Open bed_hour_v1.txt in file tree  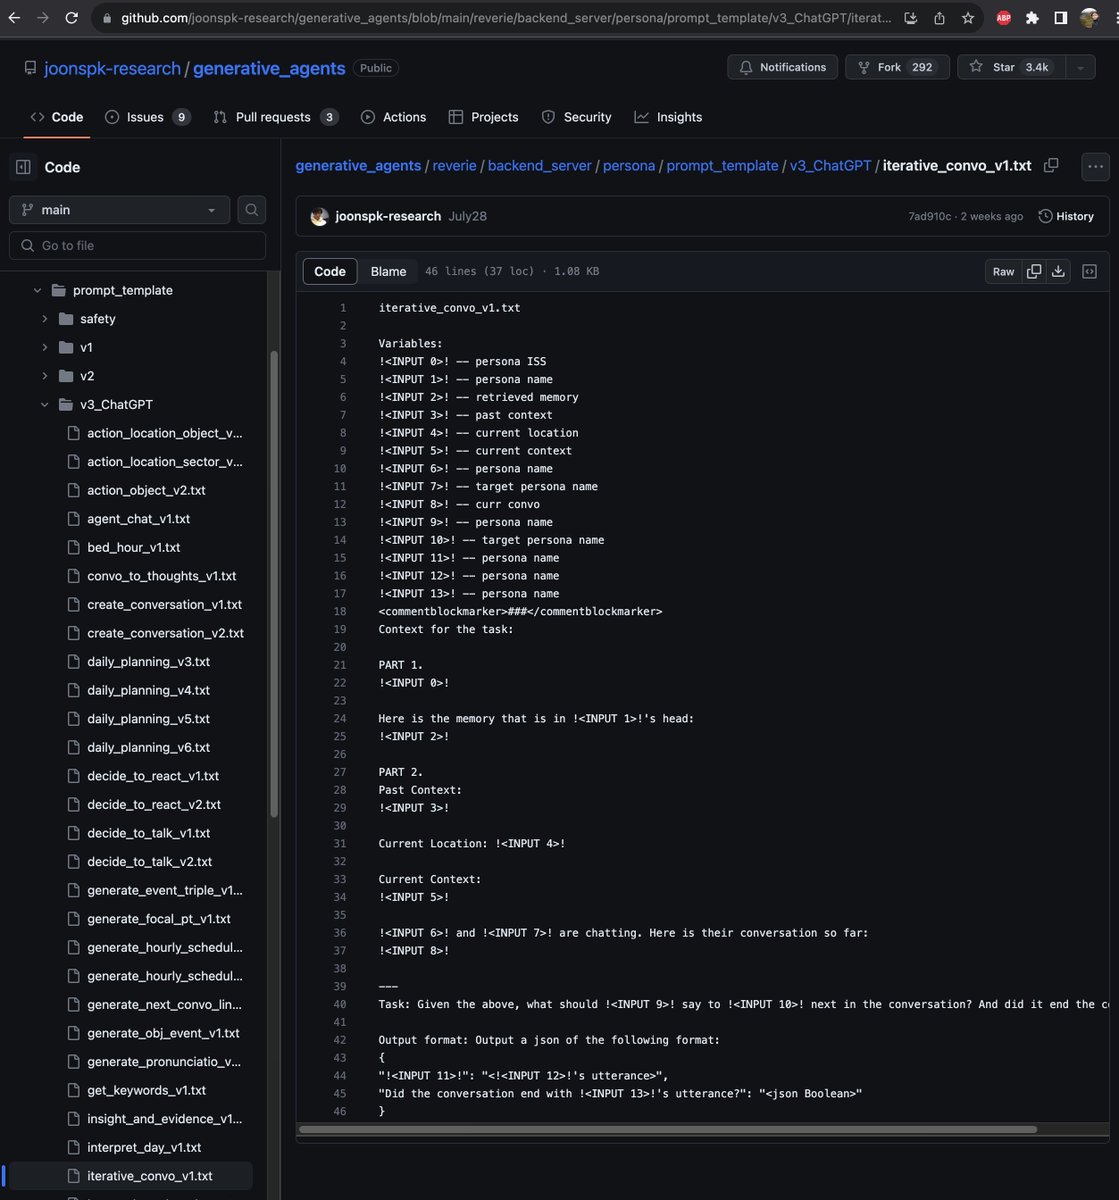[133, 548]
